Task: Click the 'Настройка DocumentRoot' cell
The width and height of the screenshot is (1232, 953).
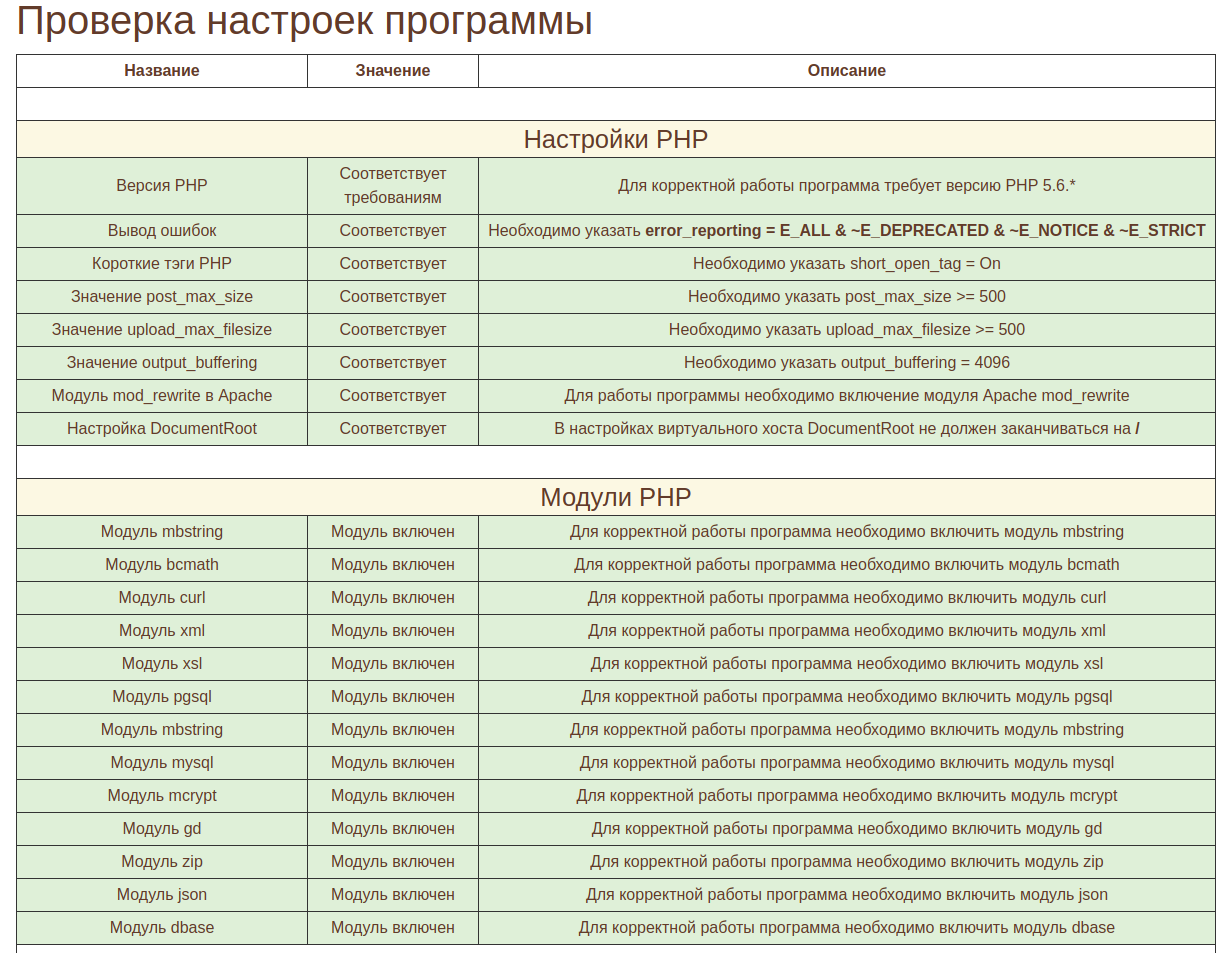Action: 162,429
